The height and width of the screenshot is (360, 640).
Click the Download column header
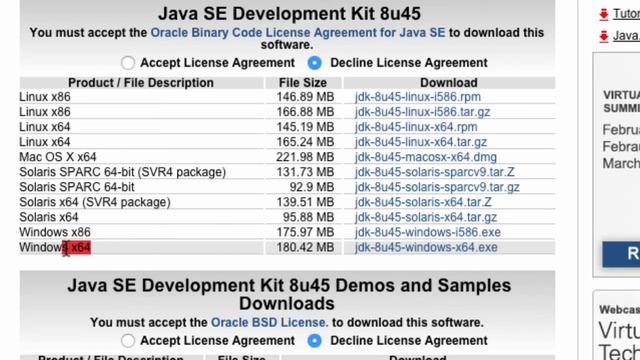pos(449,83)
